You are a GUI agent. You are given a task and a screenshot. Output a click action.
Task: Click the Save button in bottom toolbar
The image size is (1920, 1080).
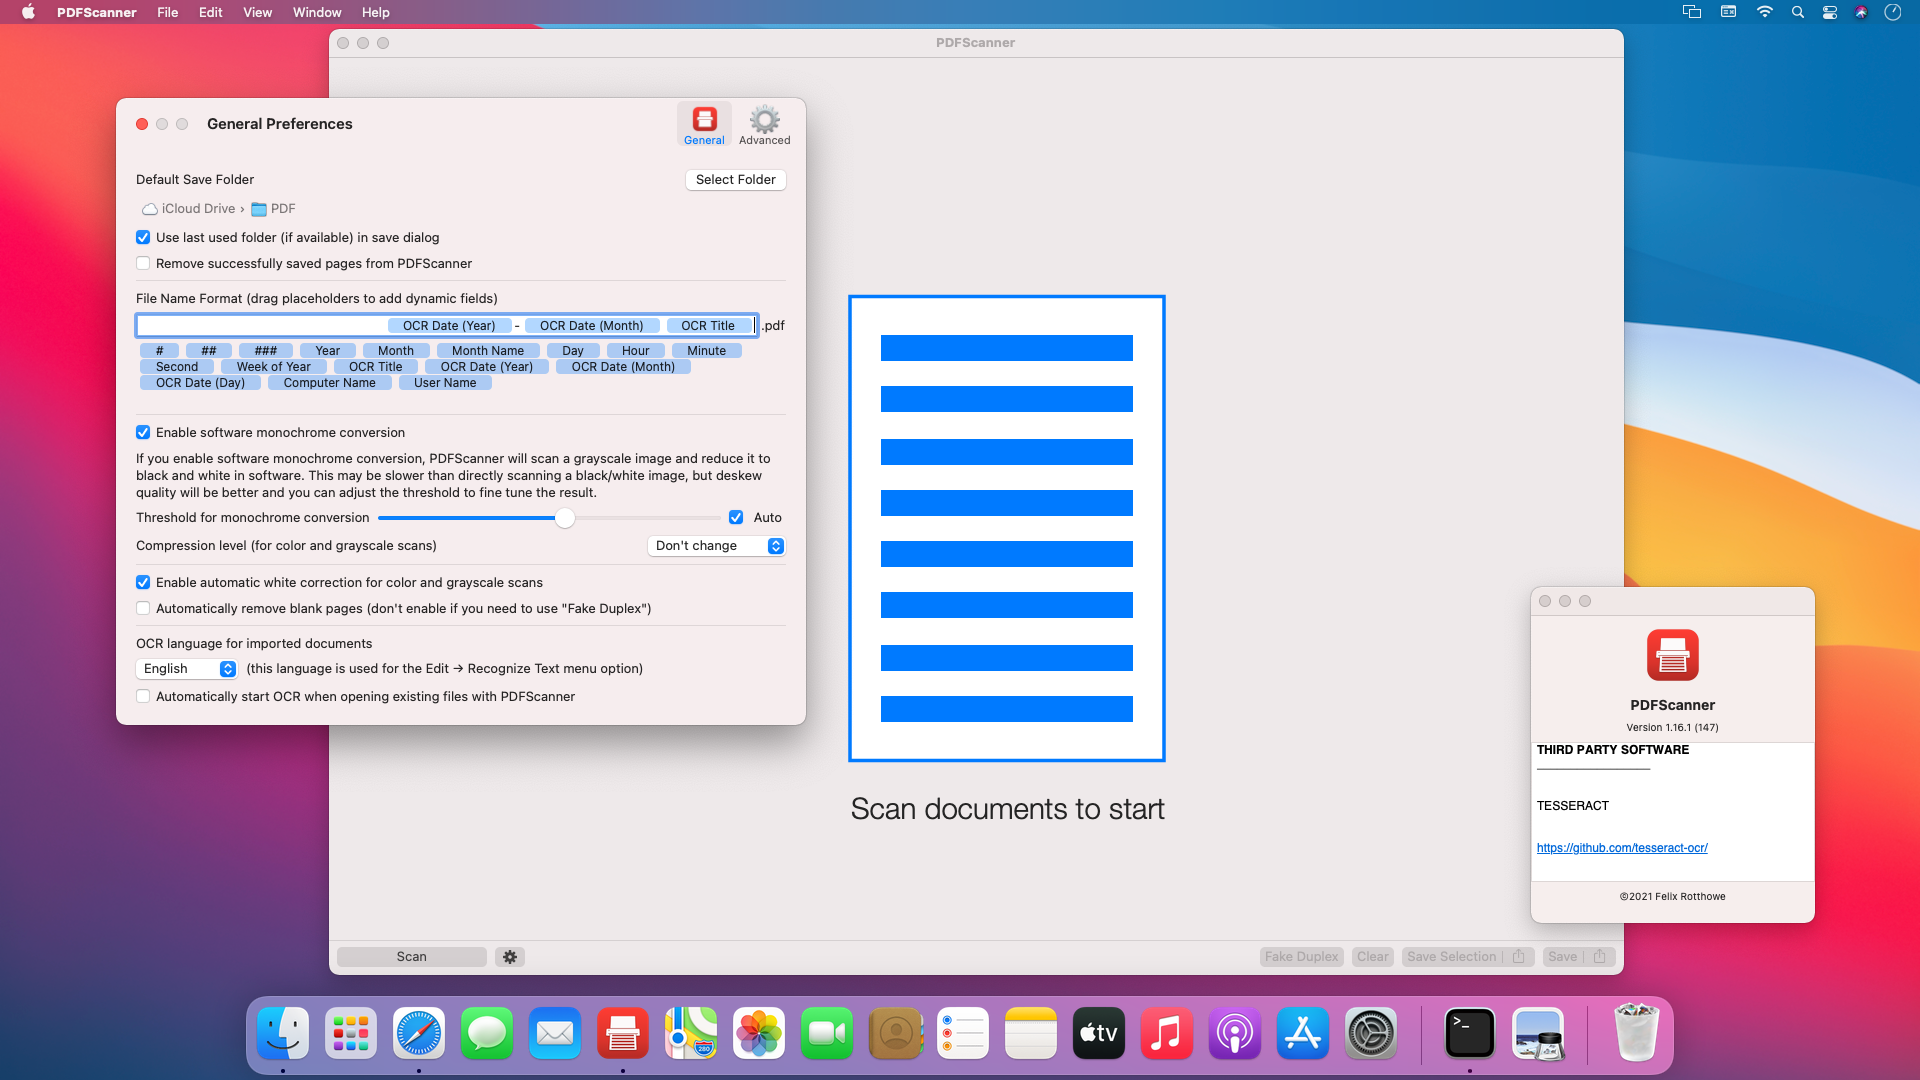coord(1562,957)
